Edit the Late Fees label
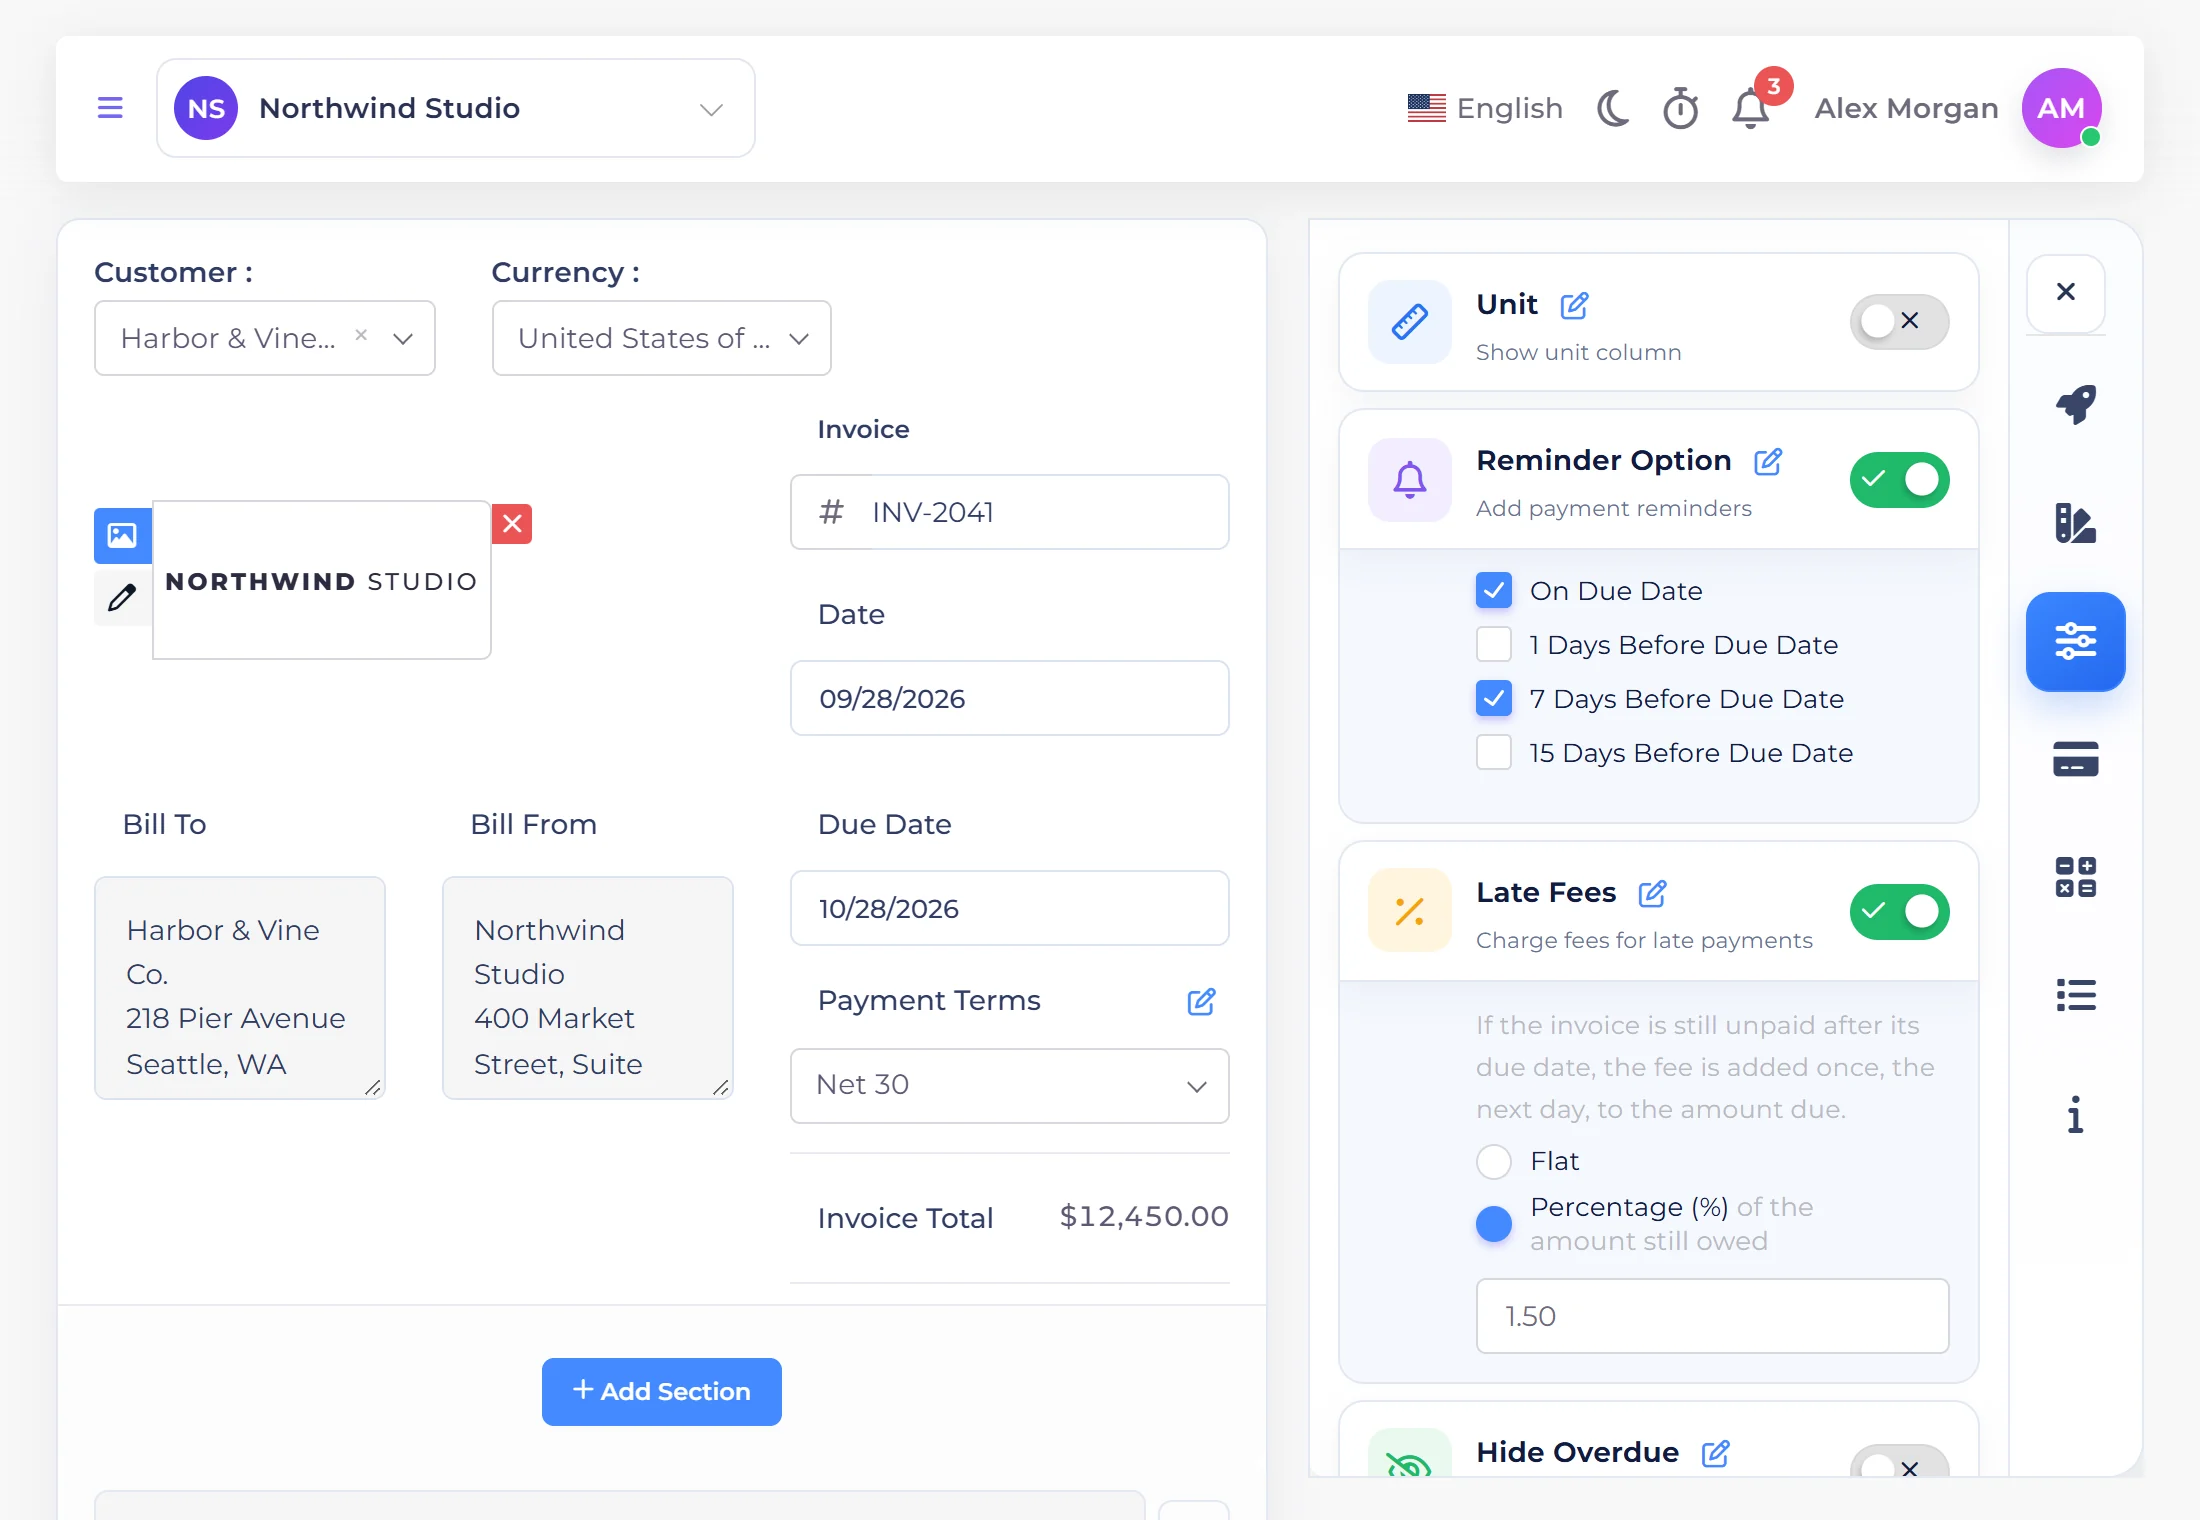Viewport: 2200px width, 1520px height. pos(1652,893)
